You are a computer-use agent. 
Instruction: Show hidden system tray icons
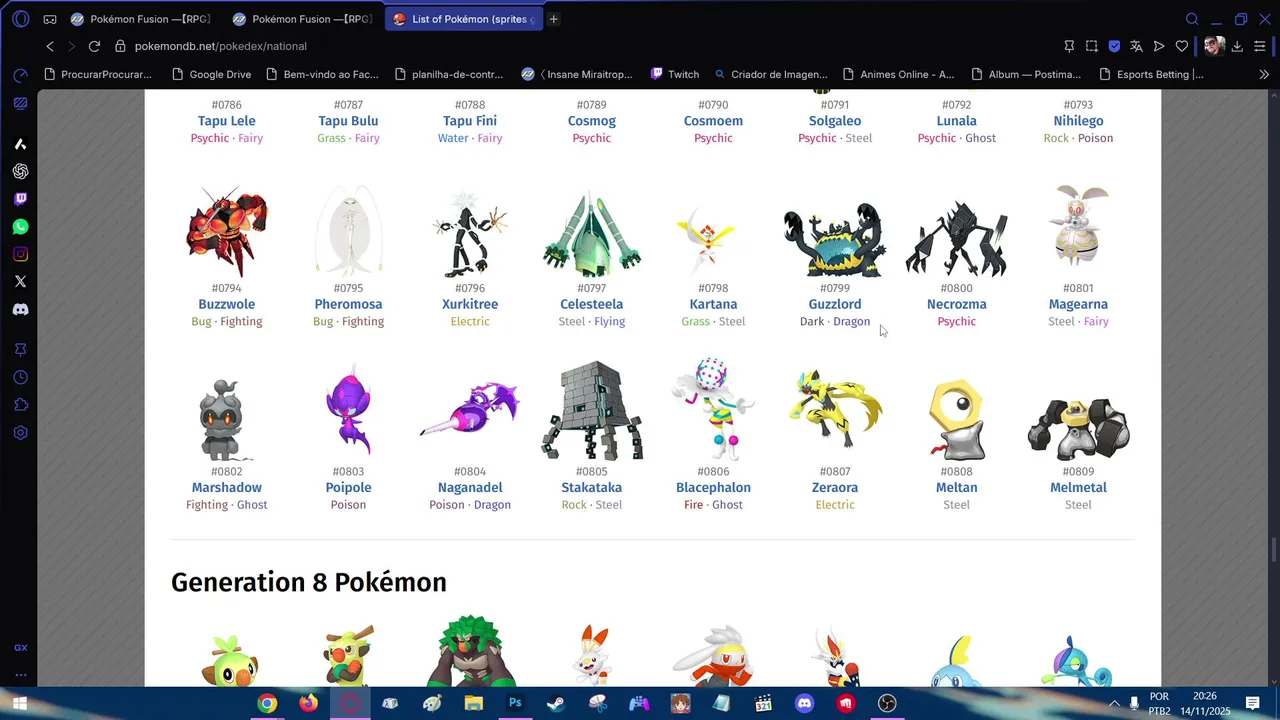1114,704
